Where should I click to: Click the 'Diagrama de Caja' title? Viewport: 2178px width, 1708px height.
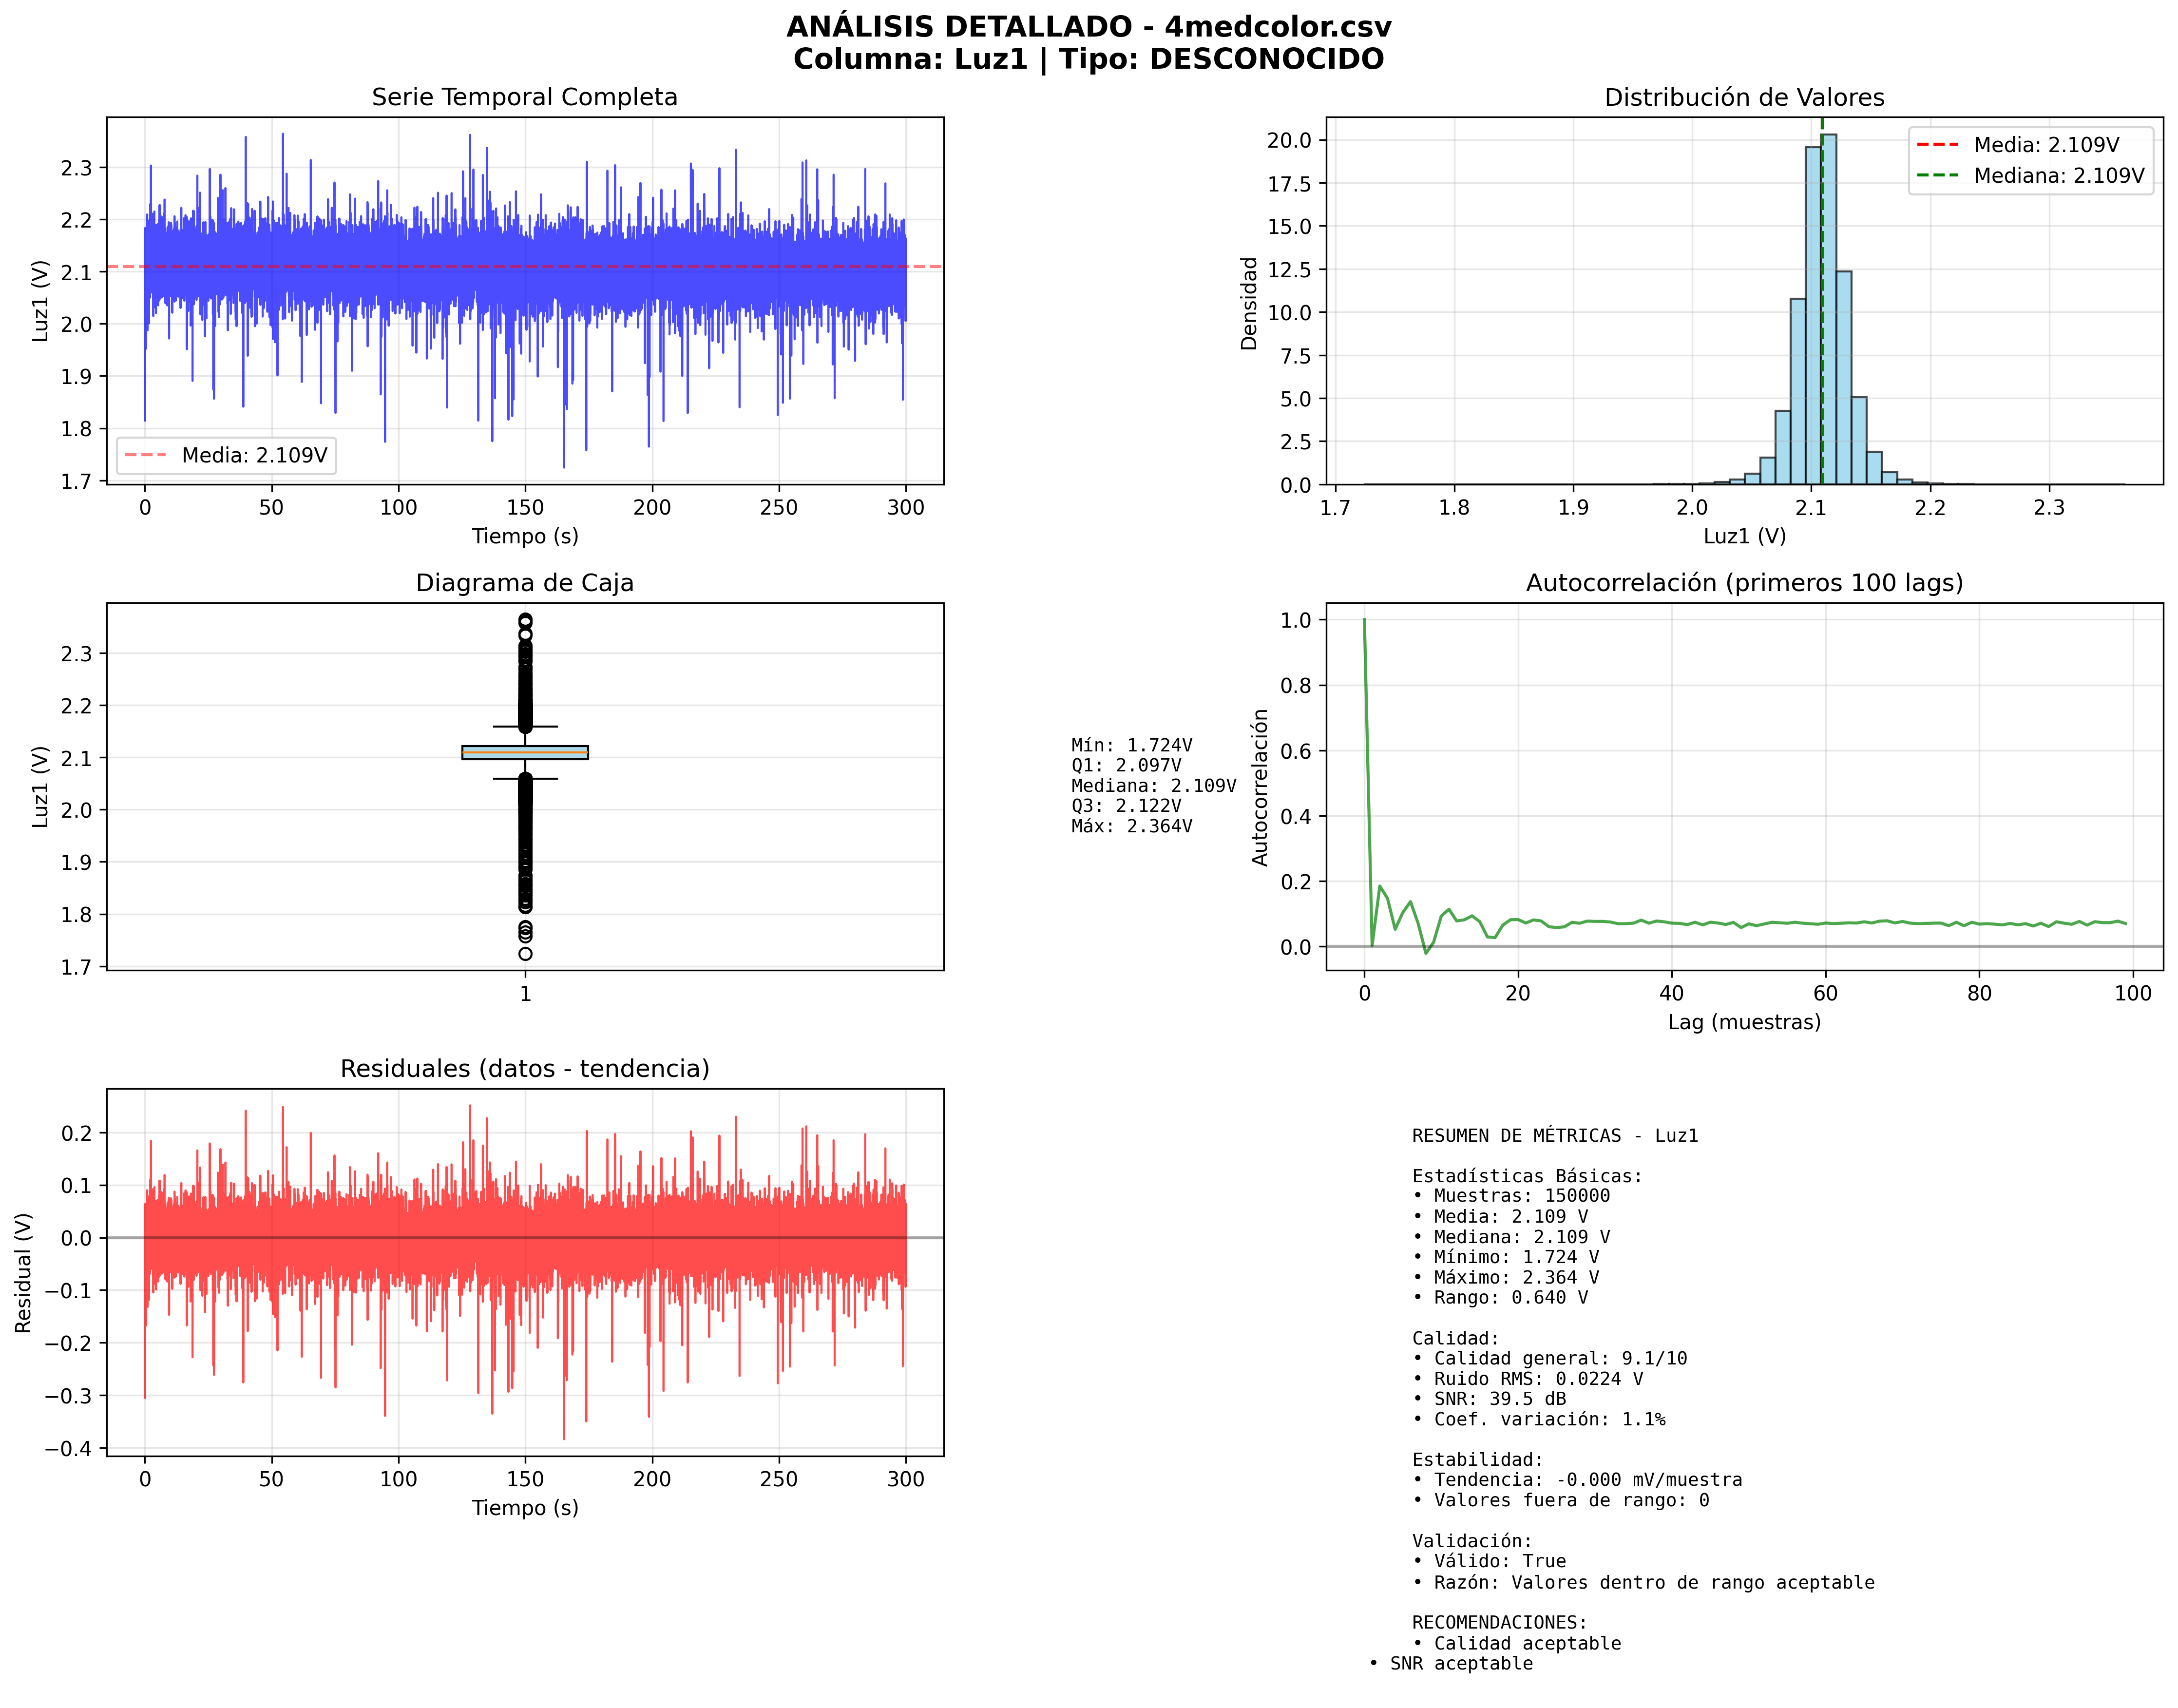point(524,583)
